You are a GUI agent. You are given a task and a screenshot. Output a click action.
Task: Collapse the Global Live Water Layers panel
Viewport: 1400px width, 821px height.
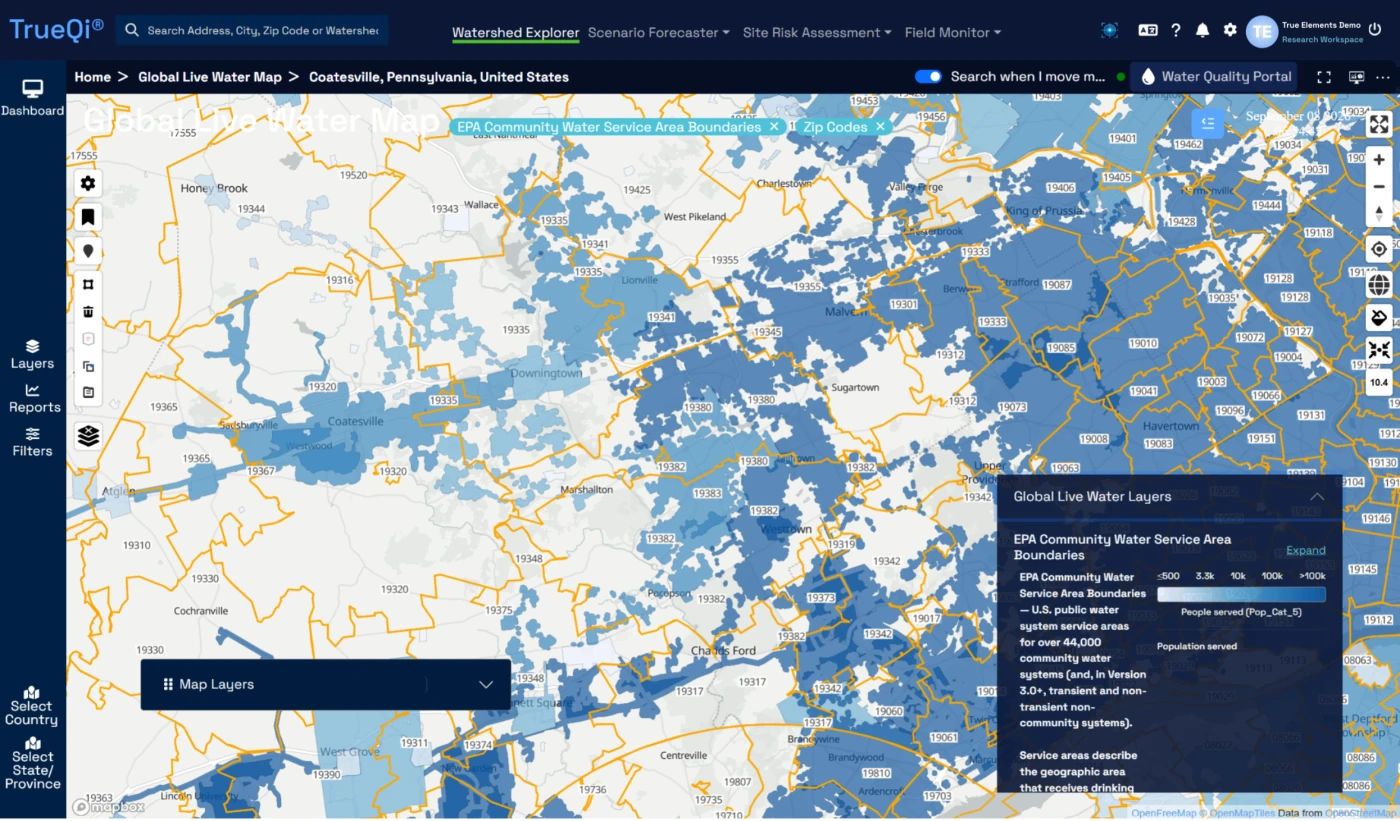1317,497
